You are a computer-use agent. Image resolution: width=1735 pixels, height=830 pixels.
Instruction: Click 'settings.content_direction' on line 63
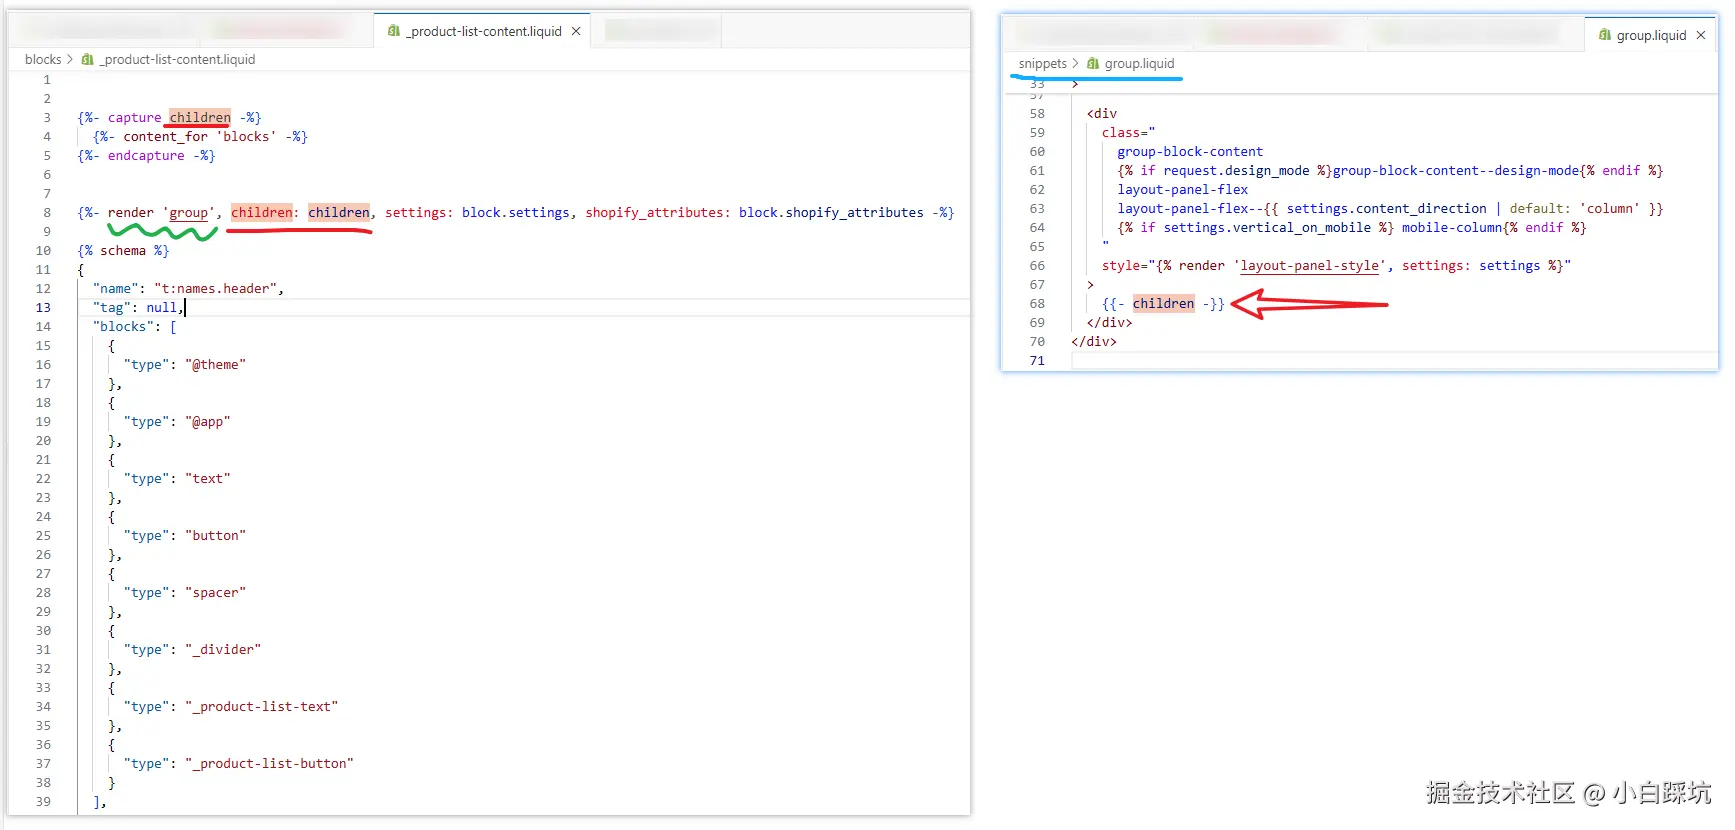pos(1387,208)
